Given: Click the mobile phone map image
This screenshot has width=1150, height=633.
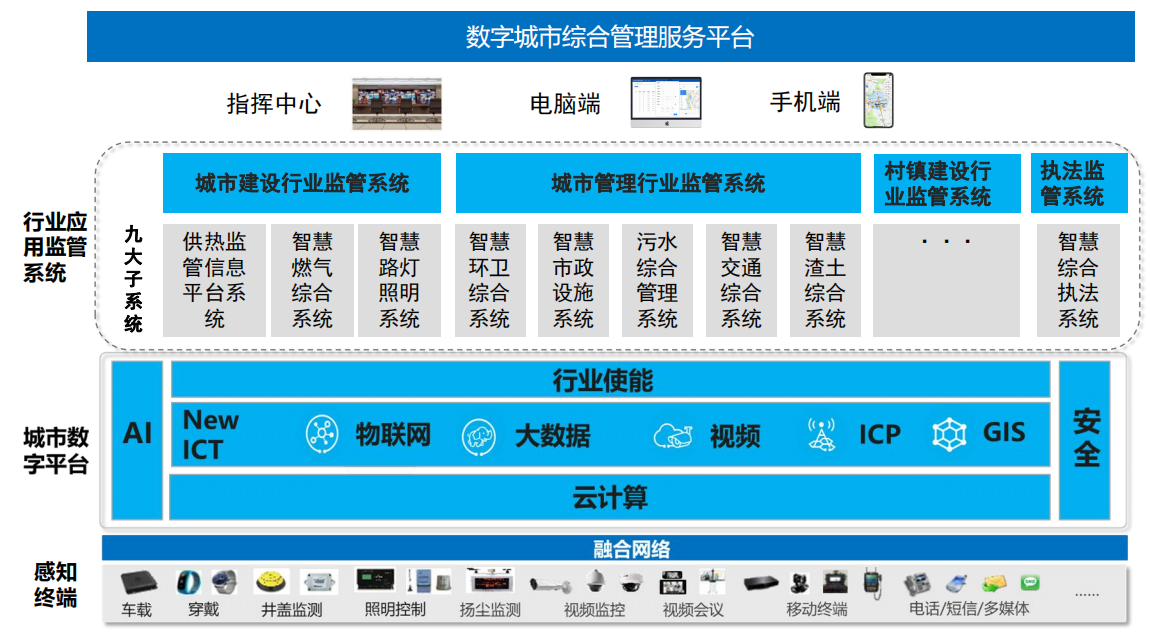Looking at the screenshot, I should pos(878,100).
